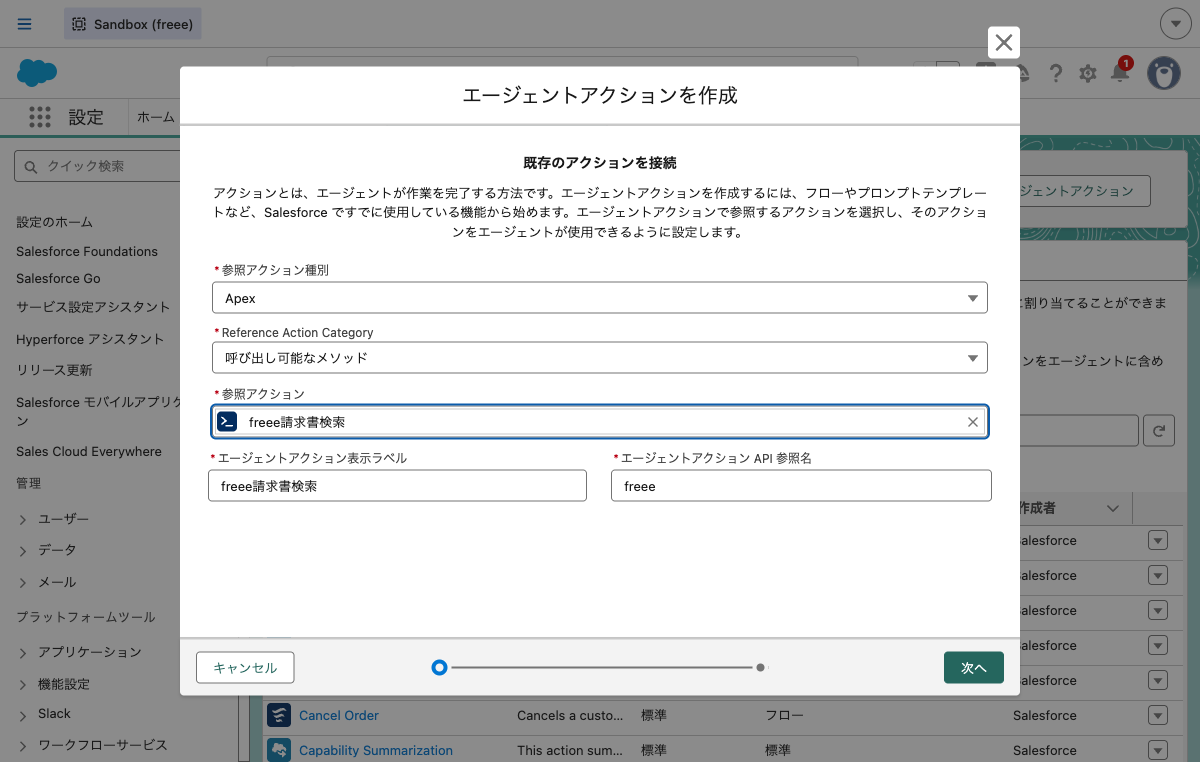Screen dimensions: 1200x762
Task: Select the 設定 tab
Action: (x=87, y=117)
